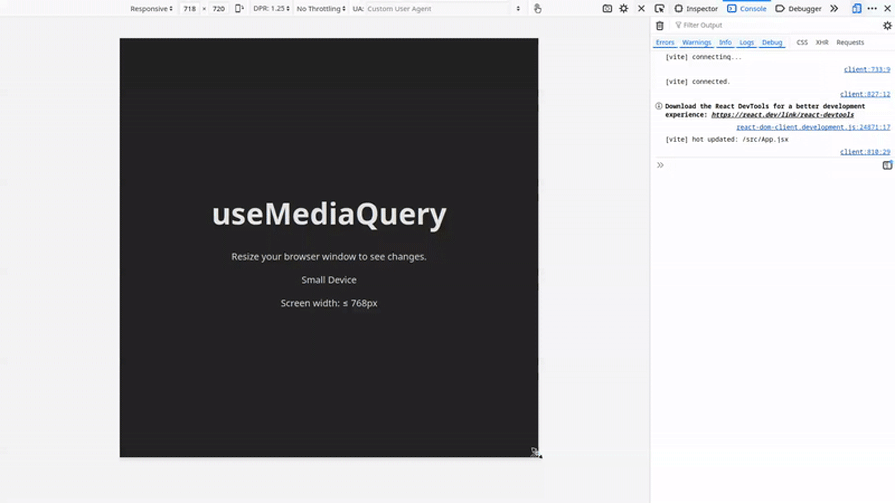Open the DPR 1.25 dropdown
895x503 pixels.
(x=271, y=9)
